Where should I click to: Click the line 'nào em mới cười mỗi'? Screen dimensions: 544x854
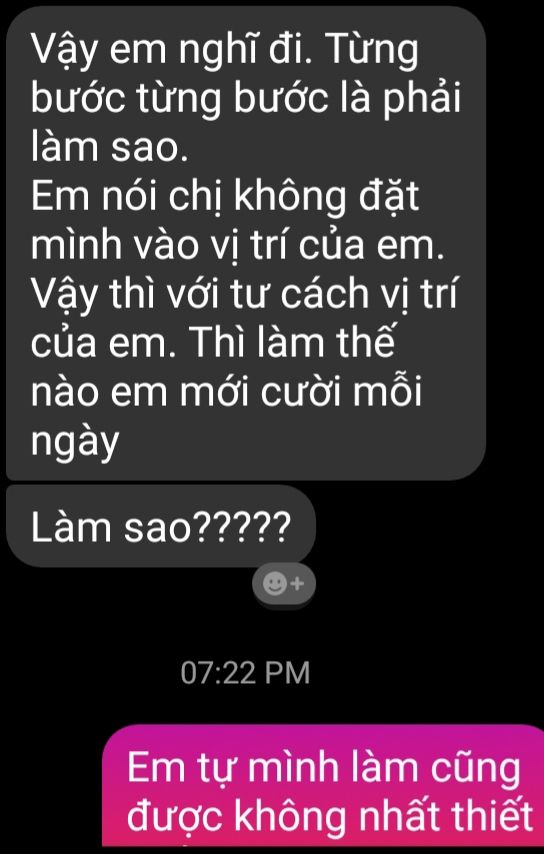click(227, 390)
